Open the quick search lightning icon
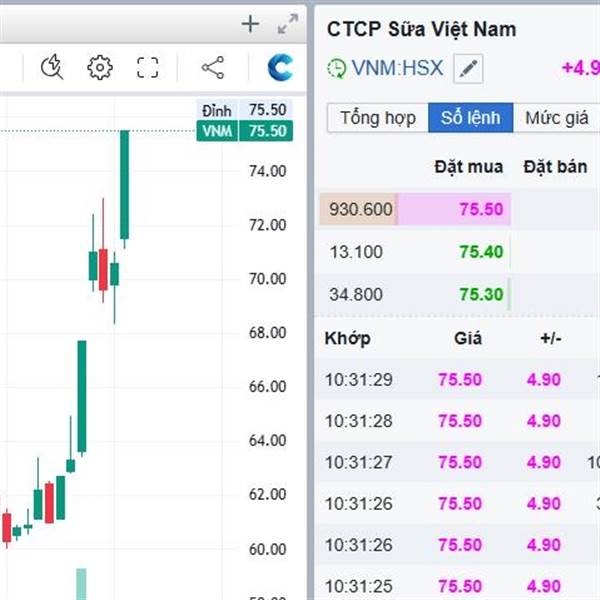Image resolution: width=600 pixels, height=600 pixels. click(52, 68)
